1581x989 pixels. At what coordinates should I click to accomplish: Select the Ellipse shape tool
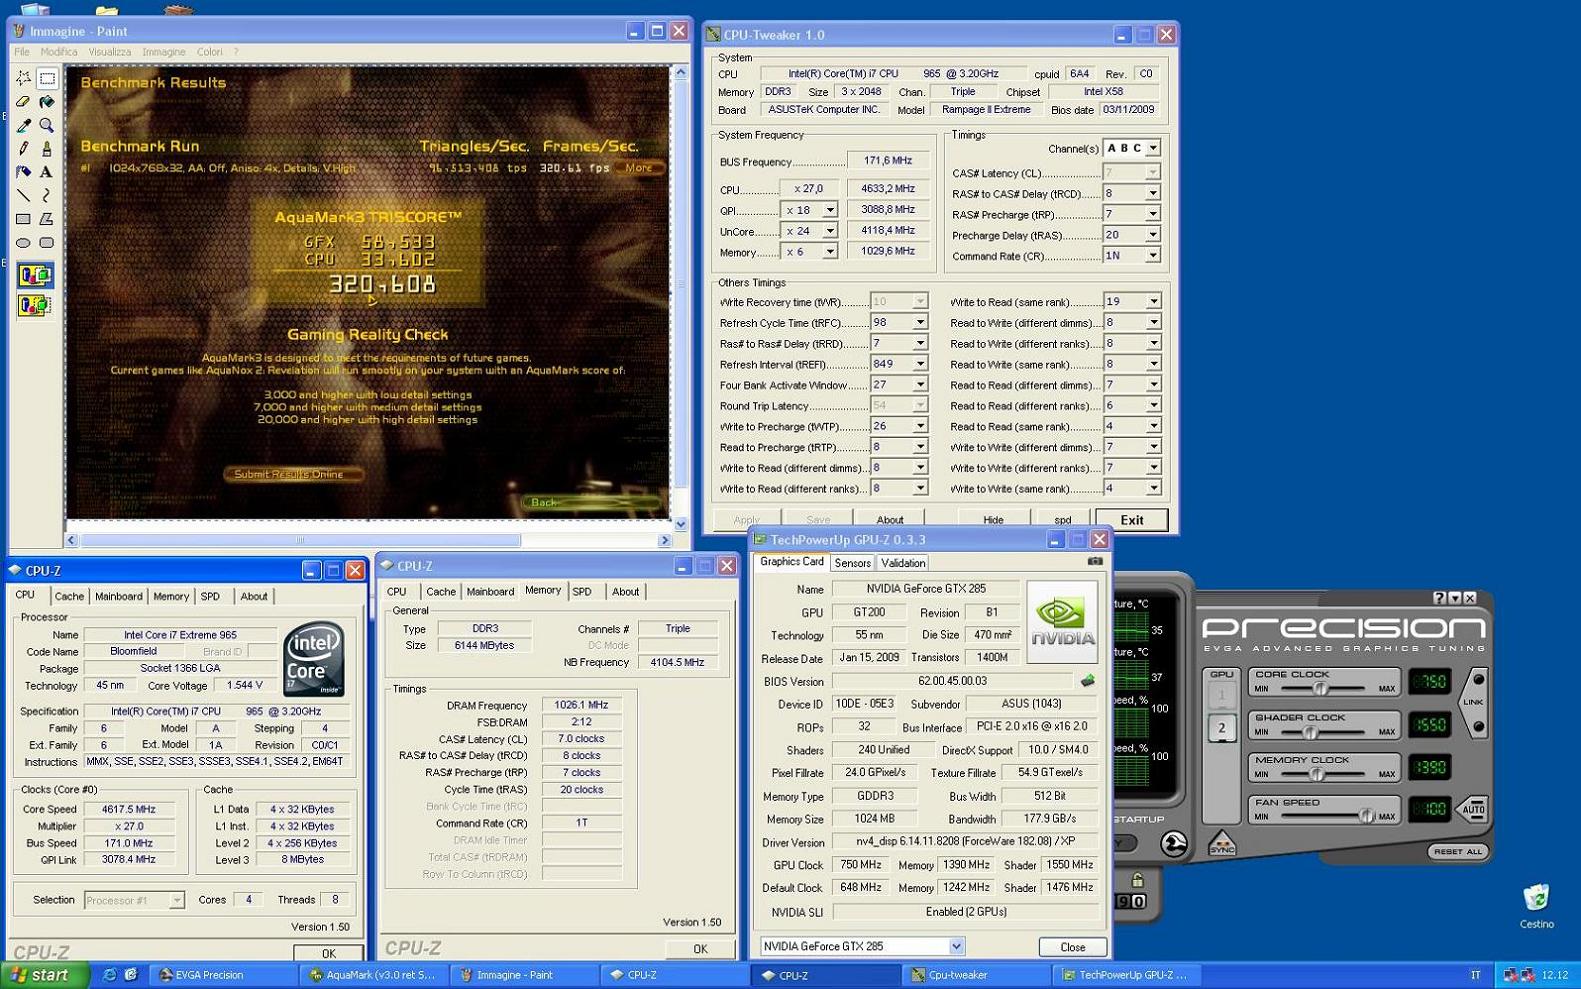click(23, 242)
